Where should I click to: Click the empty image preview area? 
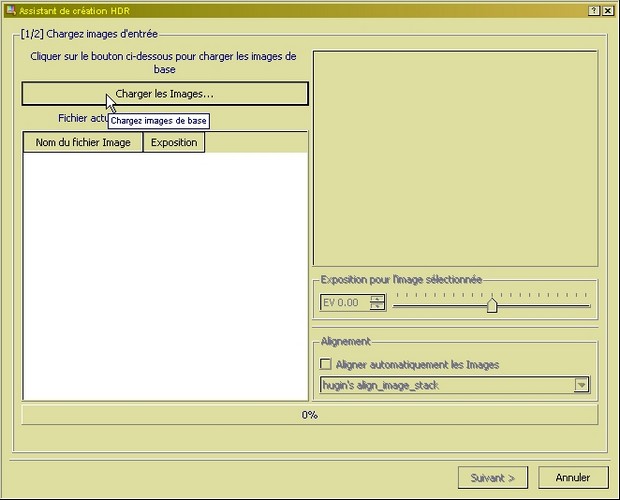point(455,158)
